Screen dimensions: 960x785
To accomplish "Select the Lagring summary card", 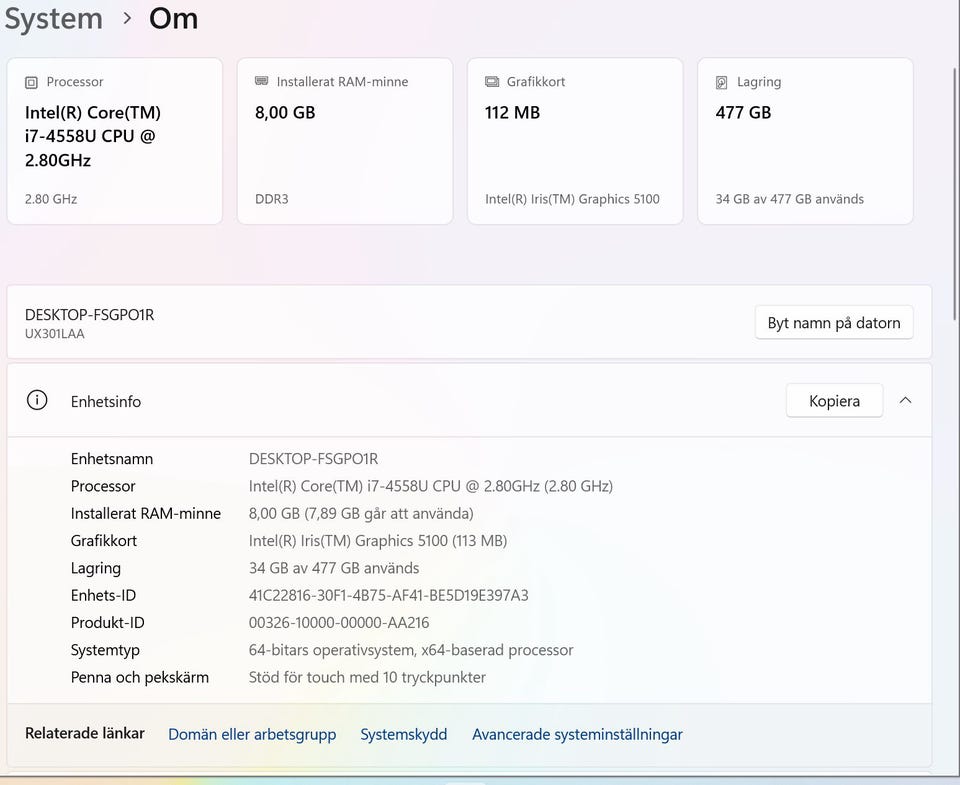I will (805, 141).
